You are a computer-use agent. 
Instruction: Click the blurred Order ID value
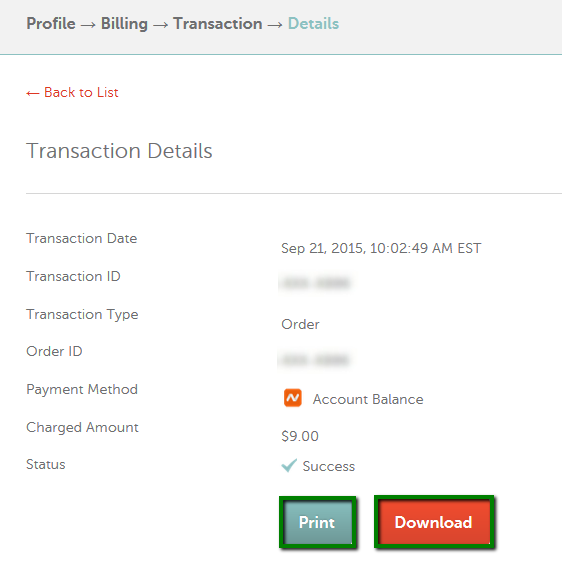click(x=315, y=360)
